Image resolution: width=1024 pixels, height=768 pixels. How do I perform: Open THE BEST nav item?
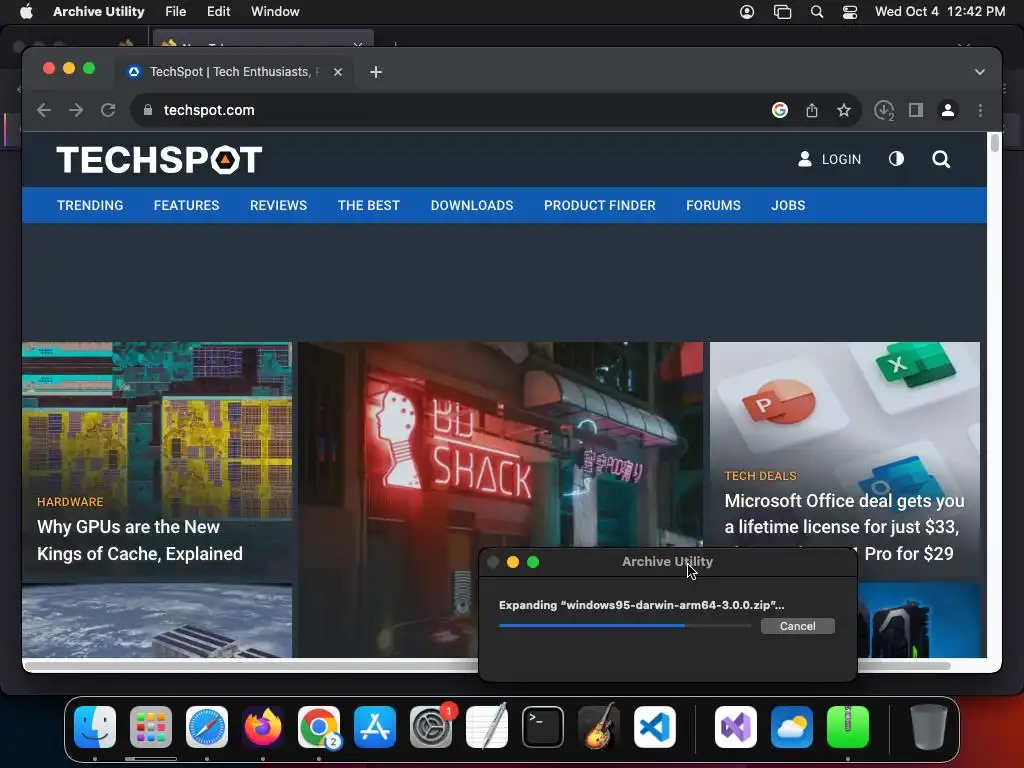pos(369,205)
